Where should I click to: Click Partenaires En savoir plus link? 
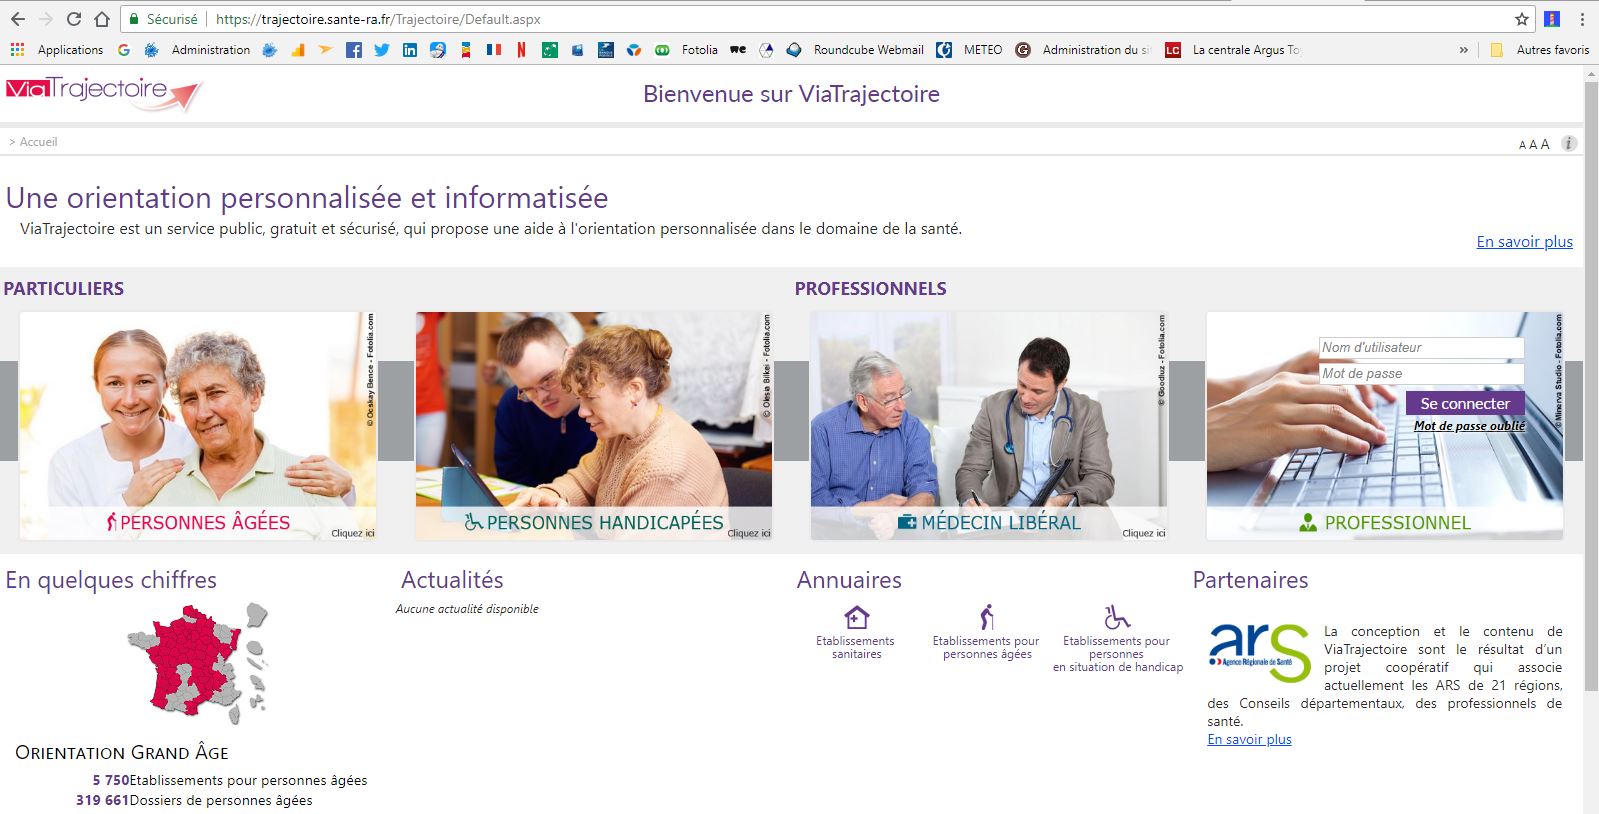click(x=1249, y=739)
